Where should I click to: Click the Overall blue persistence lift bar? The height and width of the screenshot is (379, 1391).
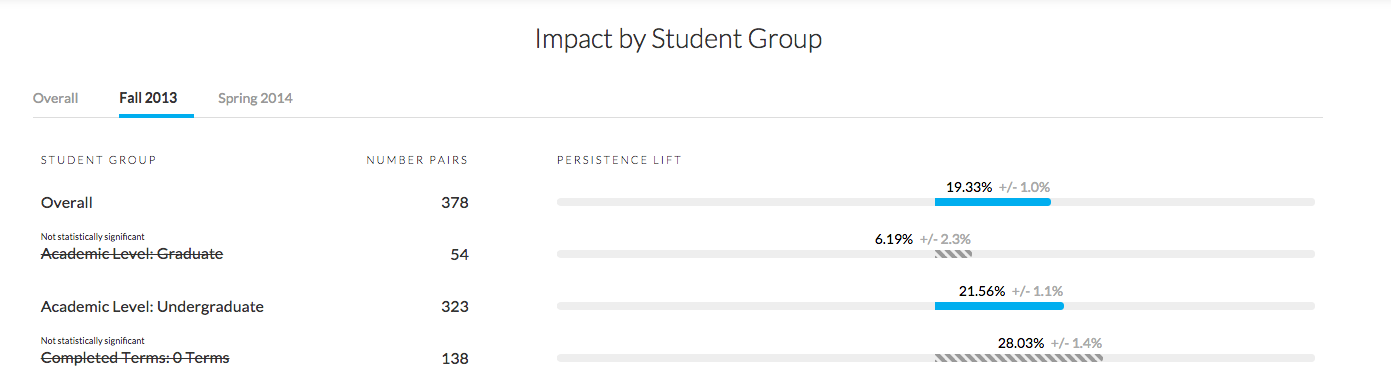[992, 202]
